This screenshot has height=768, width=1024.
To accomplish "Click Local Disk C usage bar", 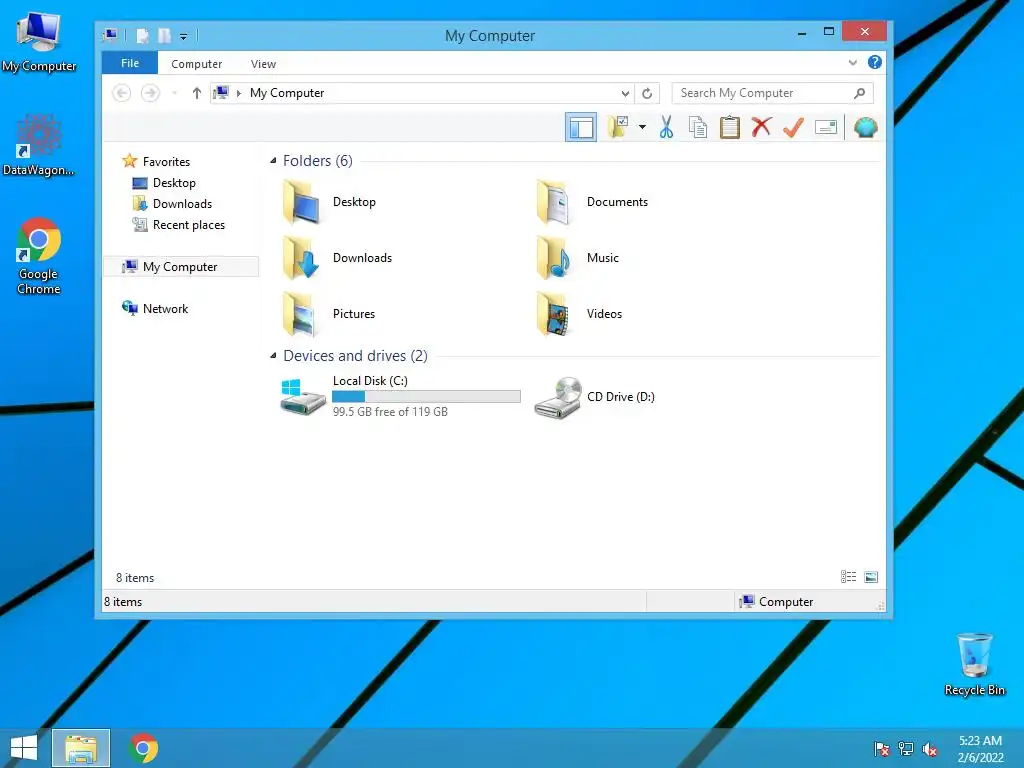I will click(426, 396).
